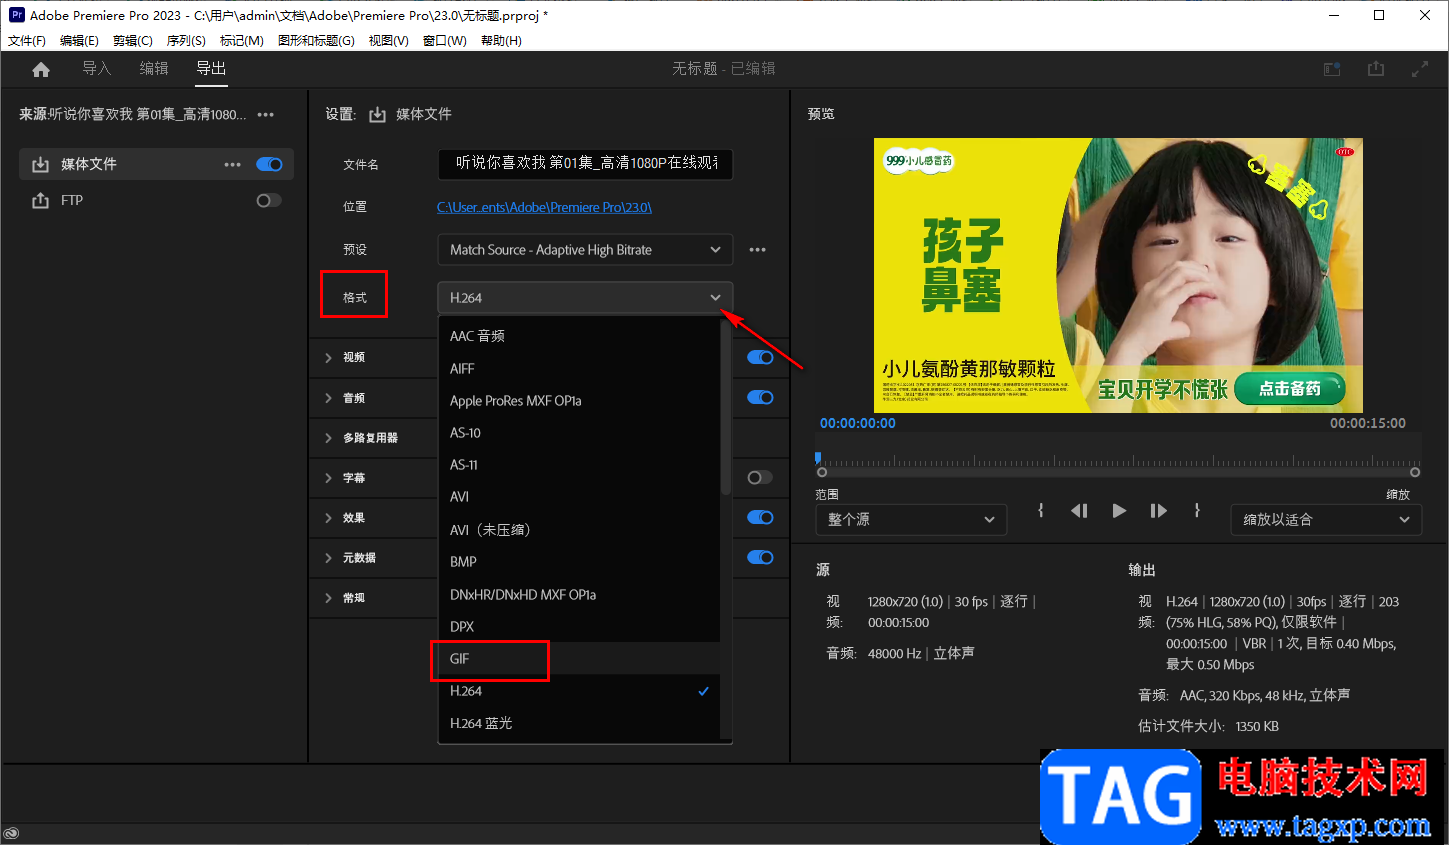Toggle the video export switch
Screen dimensions: 1449x845
pos(760,357)
